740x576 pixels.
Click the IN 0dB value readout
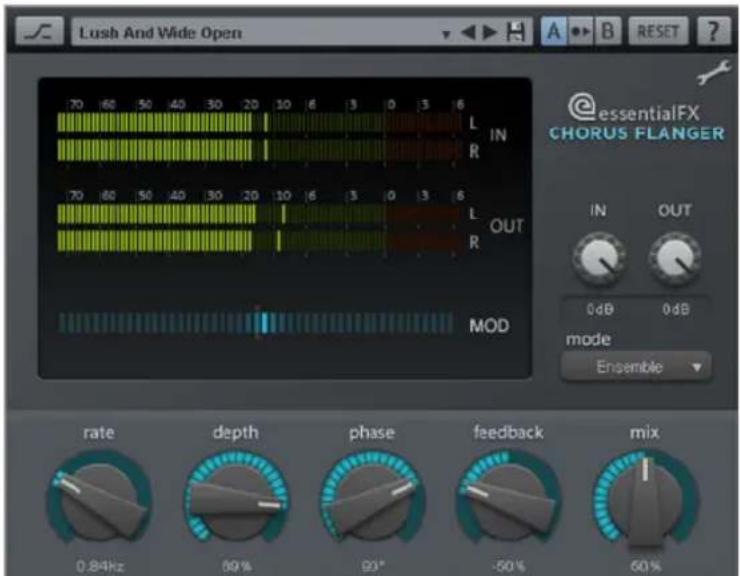coord(600,310)
